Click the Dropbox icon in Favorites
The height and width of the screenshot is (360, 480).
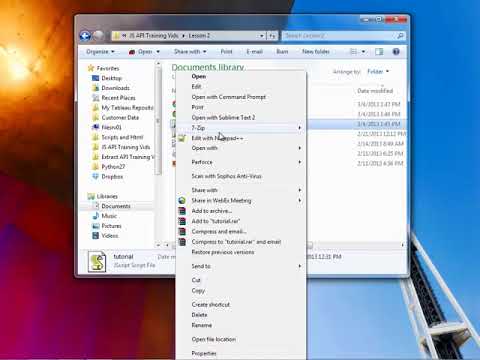click(95, 176)
